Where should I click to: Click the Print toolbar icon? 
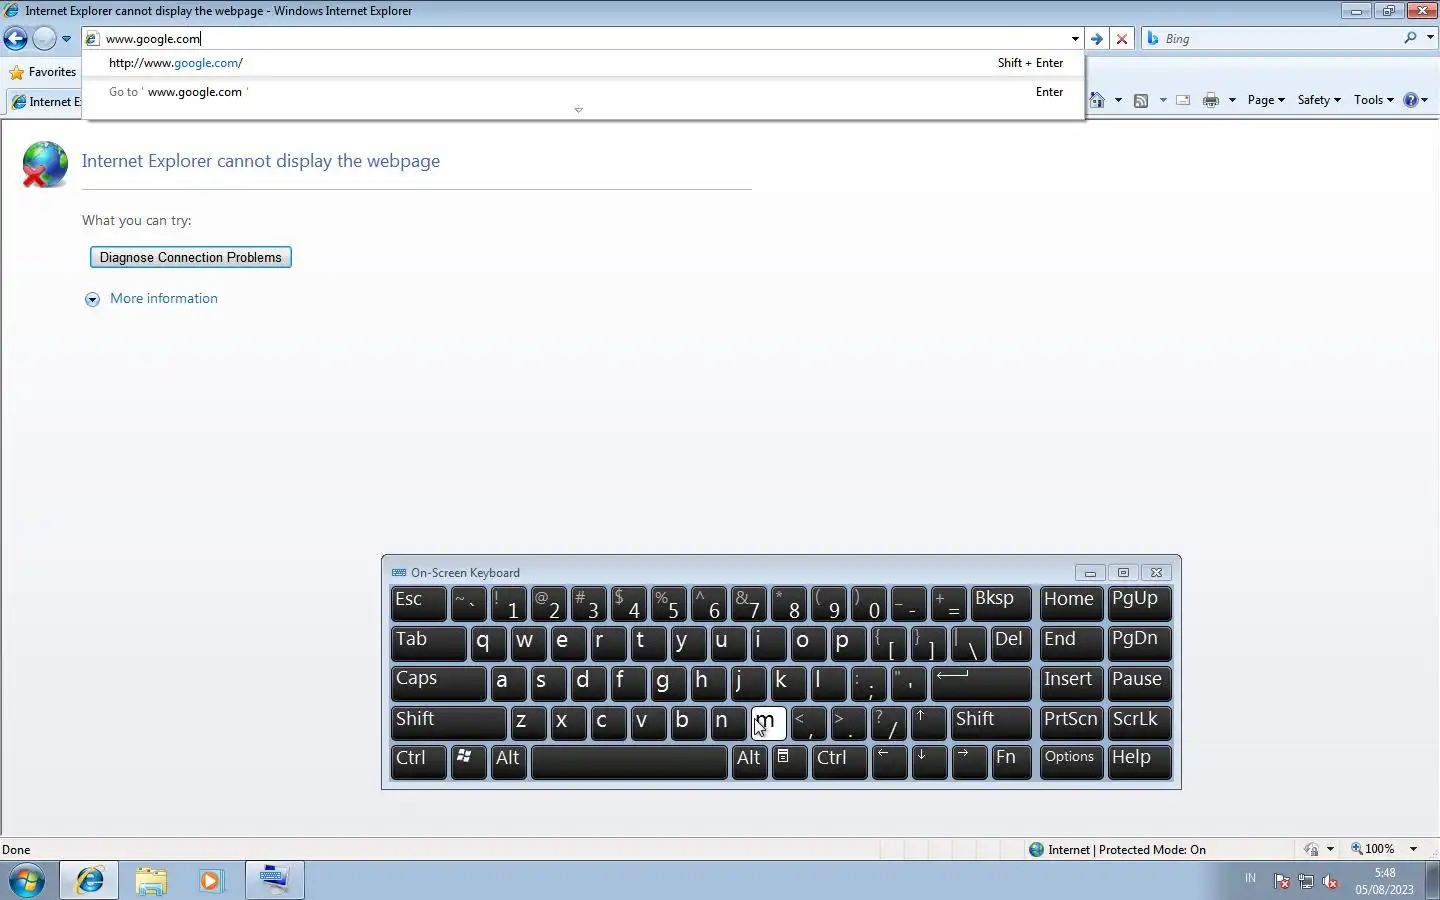click(1211, 100)
